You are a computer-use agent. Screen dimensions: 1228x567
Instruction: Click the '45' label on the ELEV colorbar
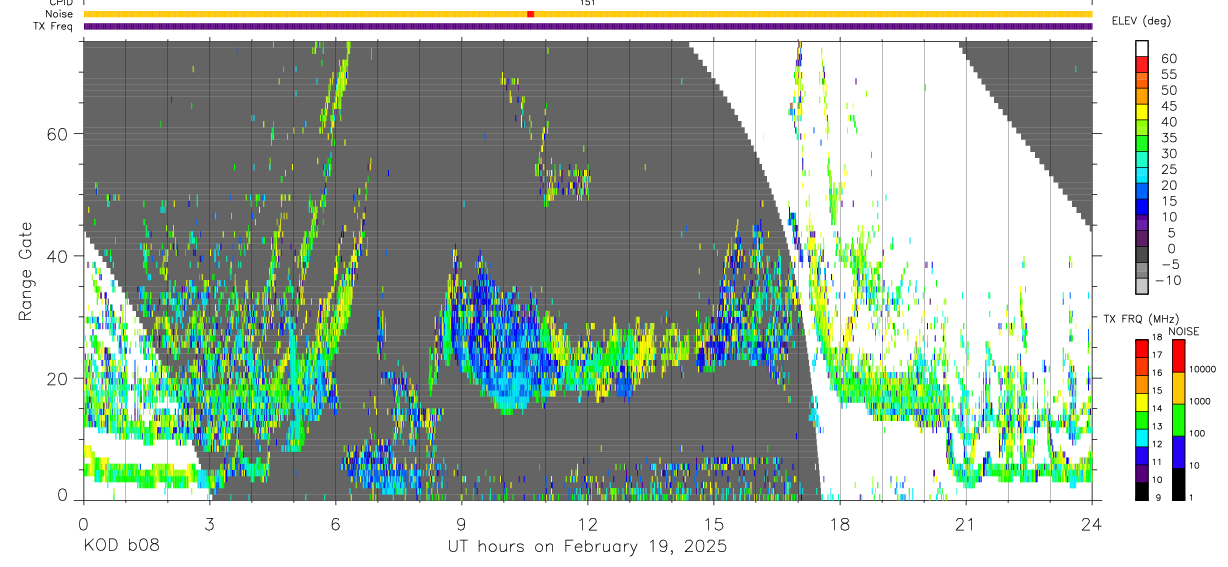[1169, 106]
